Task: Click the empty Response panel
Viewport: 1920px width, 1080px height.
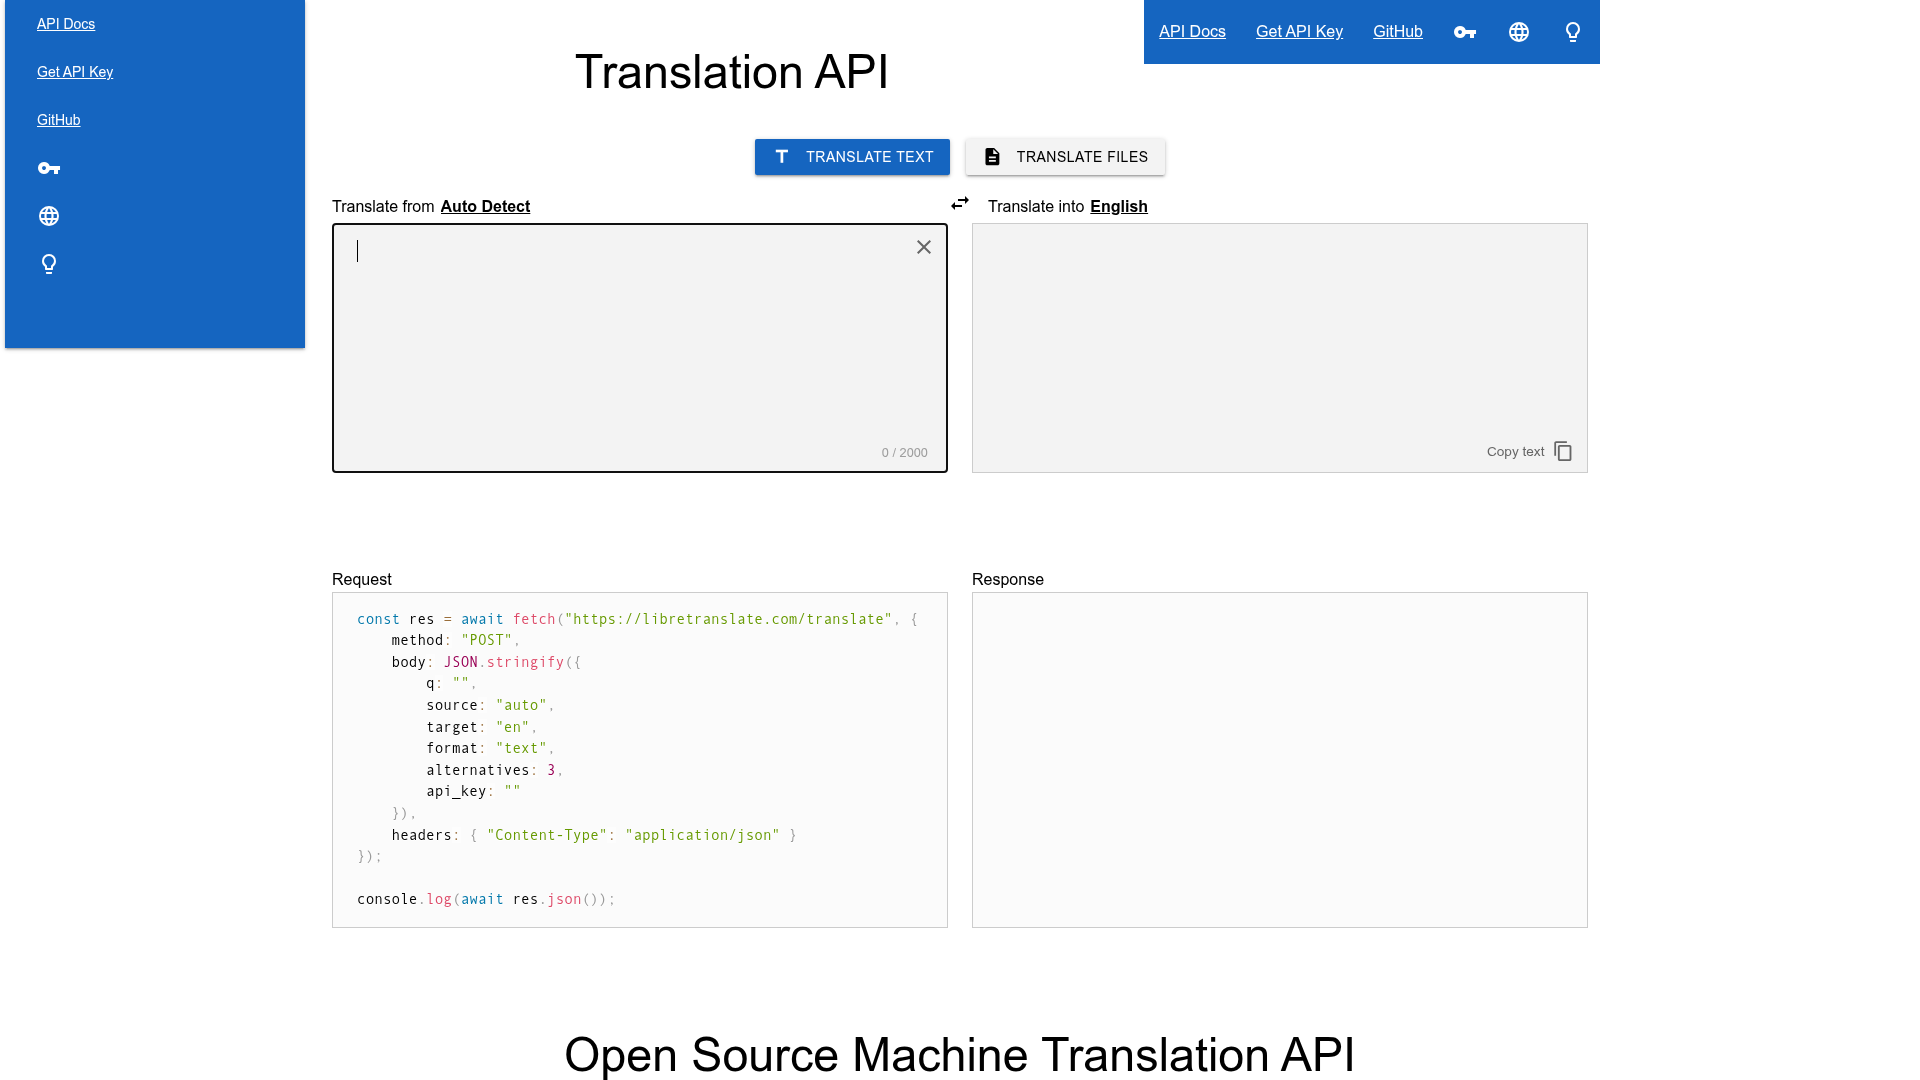Action: pos(1280,760)
